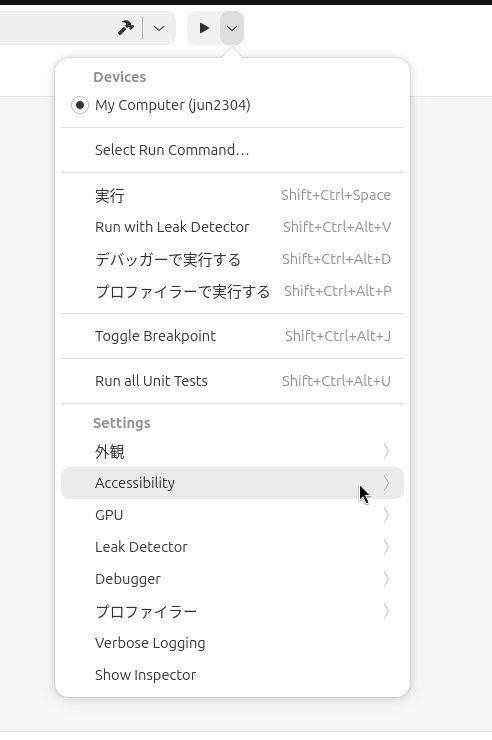Click Toggle Breakpoint menu entry
492x740 pixels.
point(232,336)
